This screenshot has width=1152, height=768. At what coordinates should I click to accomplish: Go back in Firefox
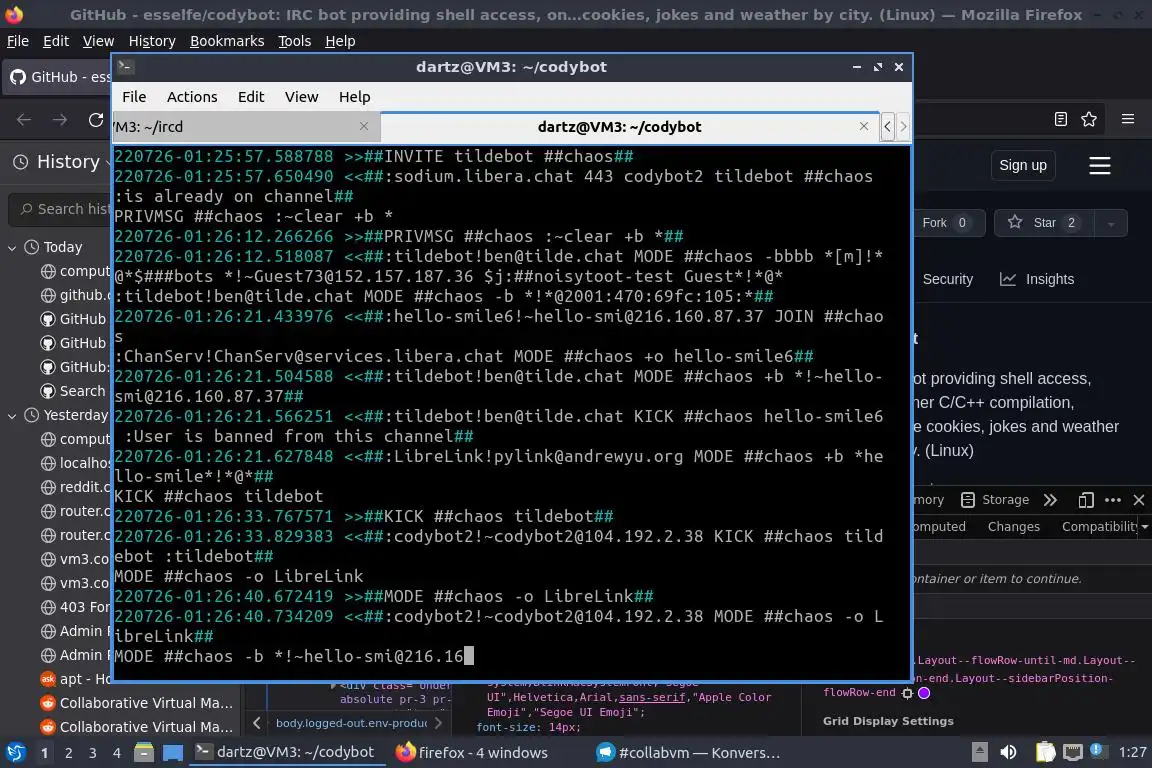[24, 120]
